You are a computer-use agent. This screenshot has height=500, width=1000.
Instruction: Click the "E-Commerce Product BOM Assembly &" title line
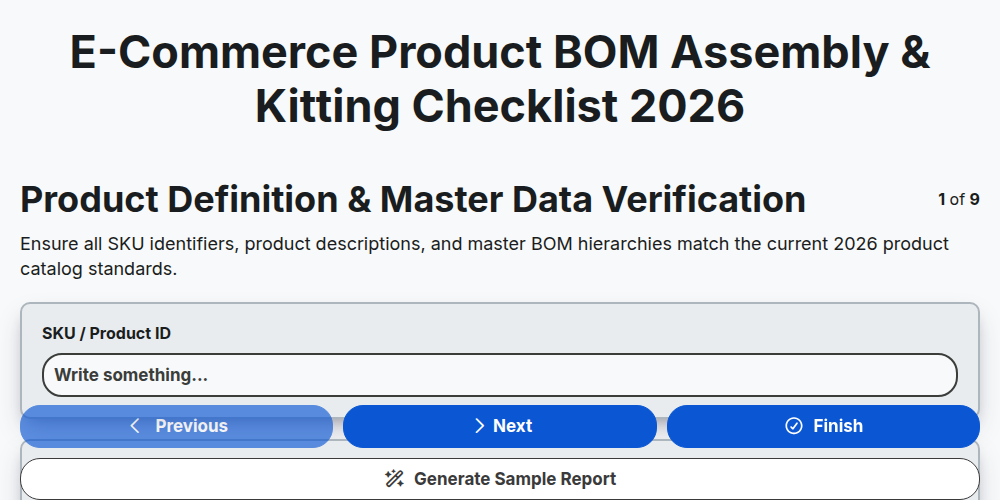point(499,52)
